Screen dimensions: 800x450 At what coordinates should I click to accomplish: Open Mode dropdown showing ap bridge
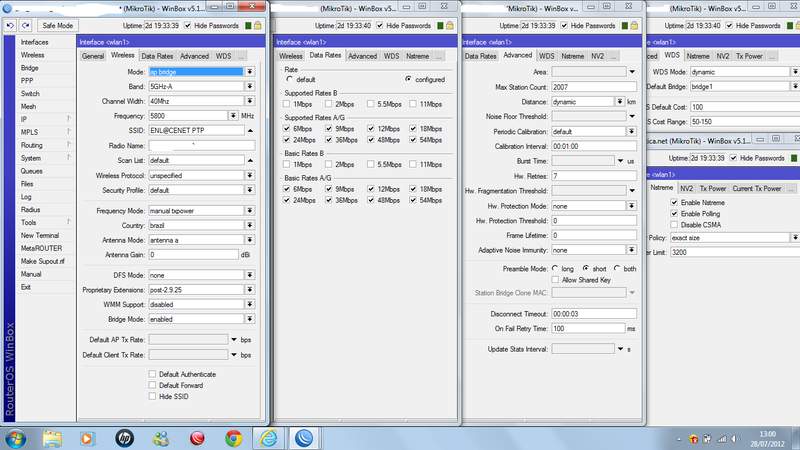(x=250, y=72)
